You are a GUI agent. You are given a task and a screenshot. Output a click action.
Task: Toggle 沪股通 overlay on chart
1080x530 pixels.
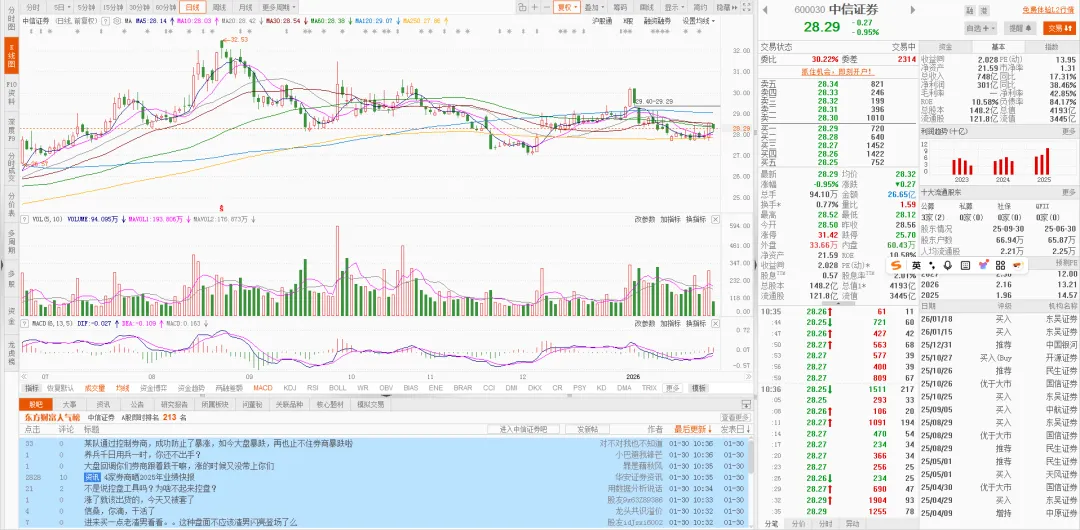pyautogui.click(x=602, y=21)
